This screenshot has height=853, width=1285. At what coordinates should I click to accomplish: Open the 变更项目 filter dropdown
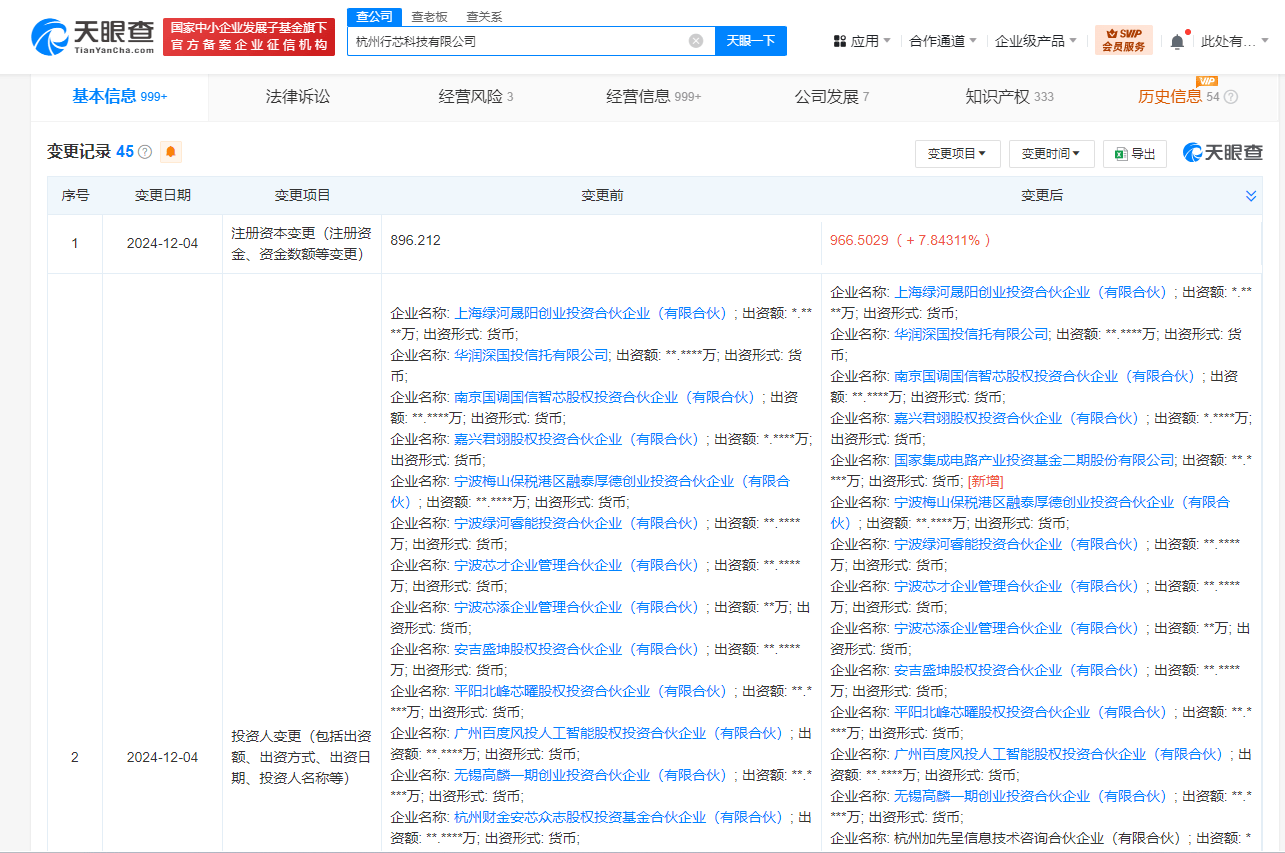pyautogui.click(x=956, y=153)
